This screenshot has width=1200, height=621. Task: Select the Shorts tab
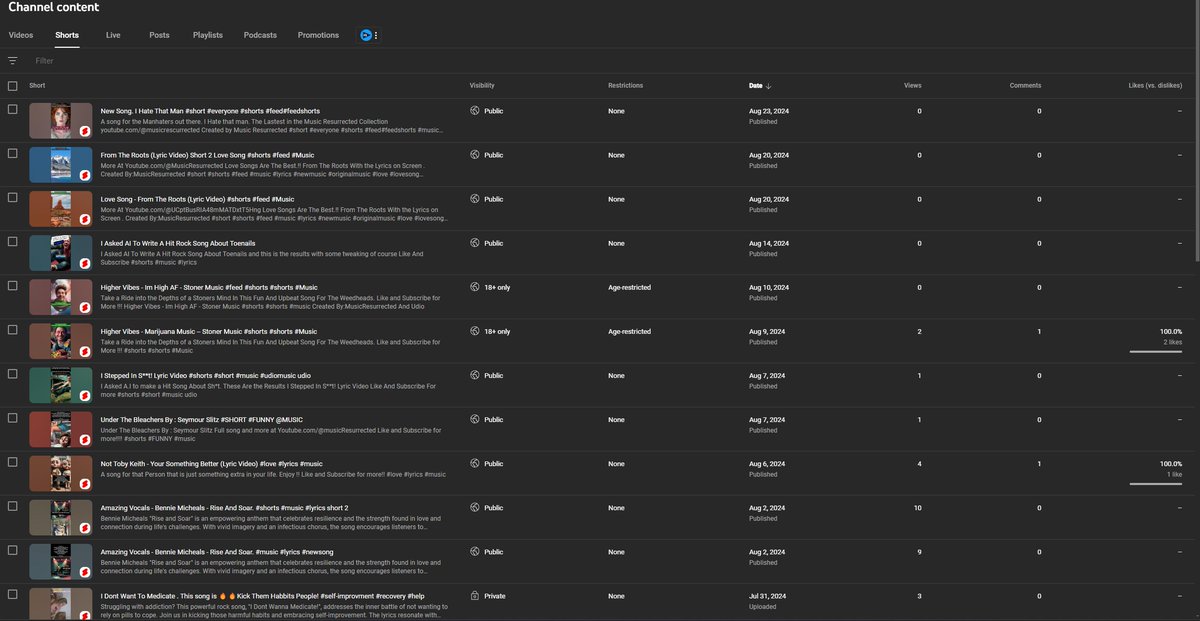click(67, 35)
